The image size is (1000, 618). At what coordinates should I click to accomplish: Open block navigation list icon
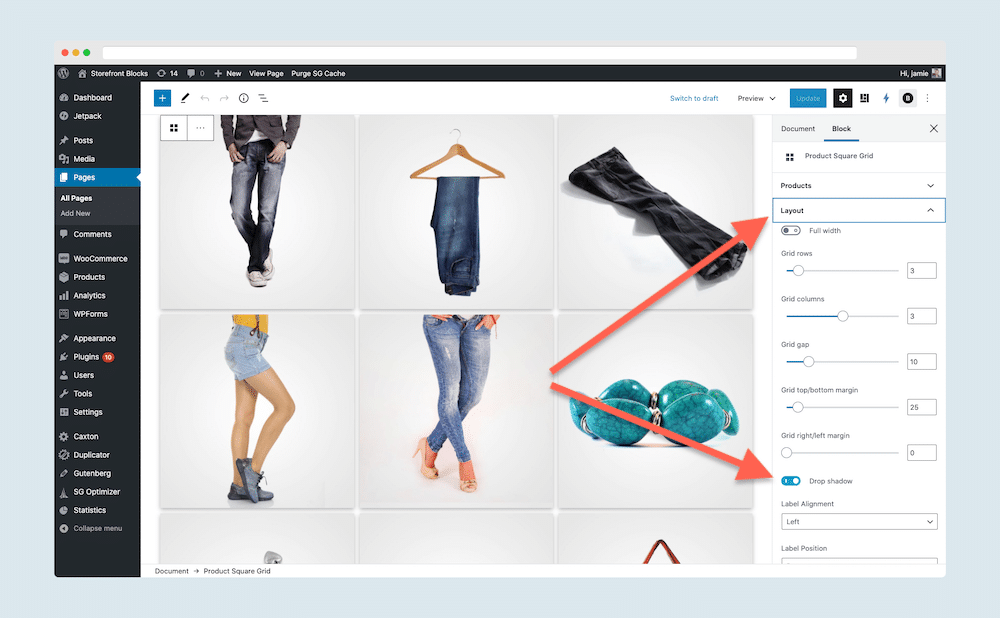[x=263, y=98]
